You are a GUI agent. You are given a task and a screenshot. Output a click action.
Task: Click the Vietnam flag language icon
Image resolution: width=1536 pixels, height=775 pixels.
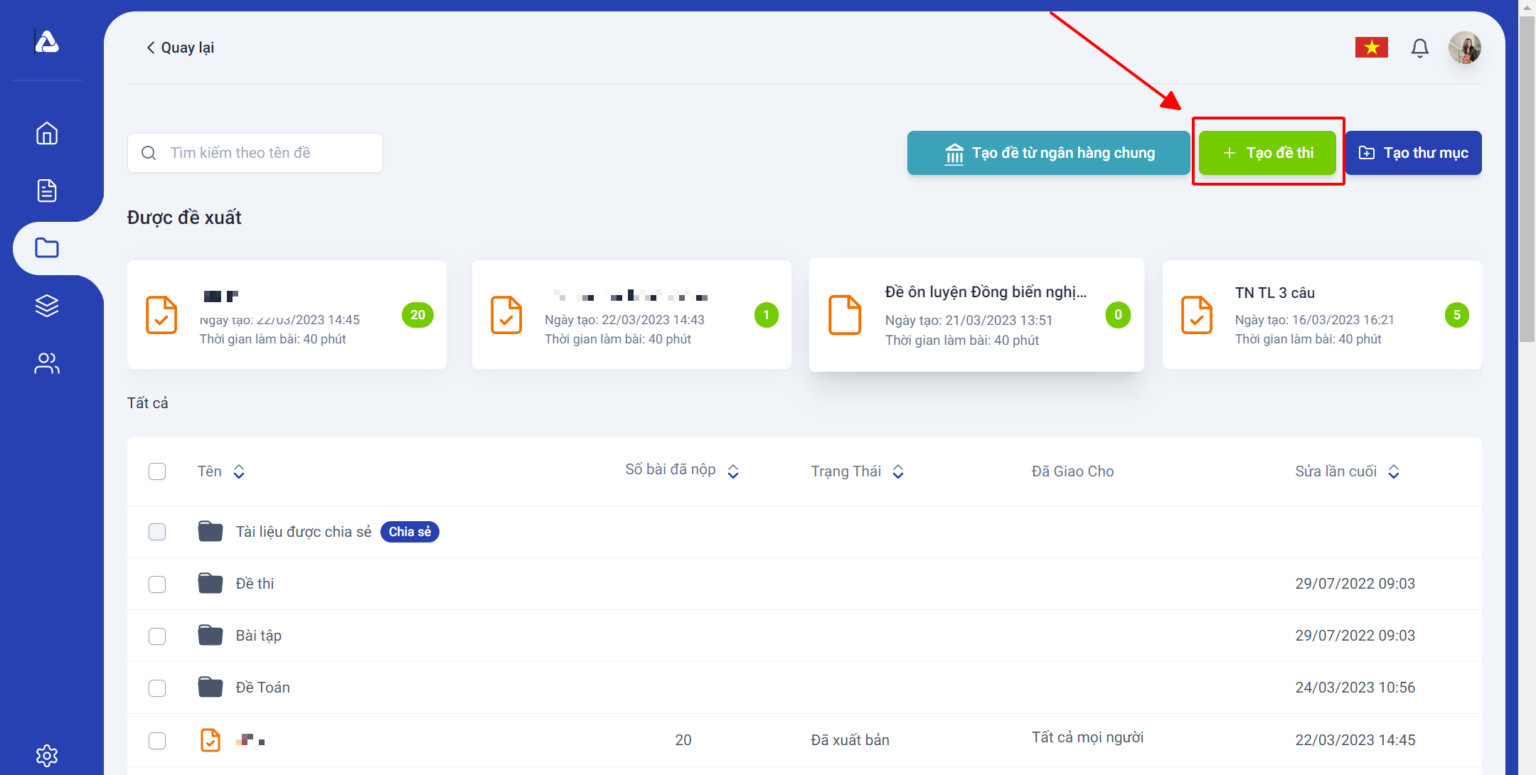point(1371,47)
